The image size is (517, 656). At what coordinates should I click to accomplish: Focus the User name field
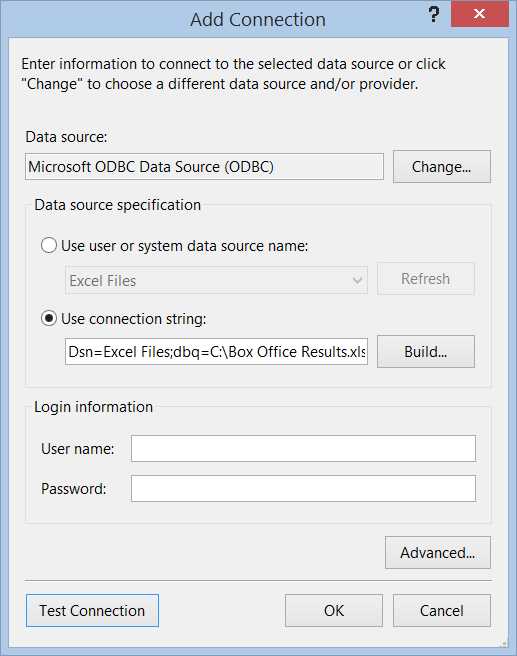[x=303, y=448]
